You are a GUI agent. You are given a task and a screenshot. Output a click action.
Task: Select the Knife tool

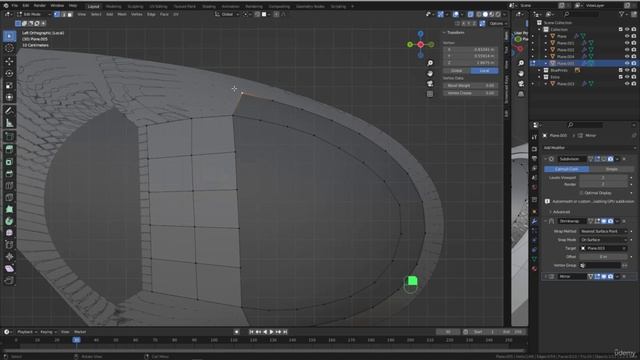(9, 197)
